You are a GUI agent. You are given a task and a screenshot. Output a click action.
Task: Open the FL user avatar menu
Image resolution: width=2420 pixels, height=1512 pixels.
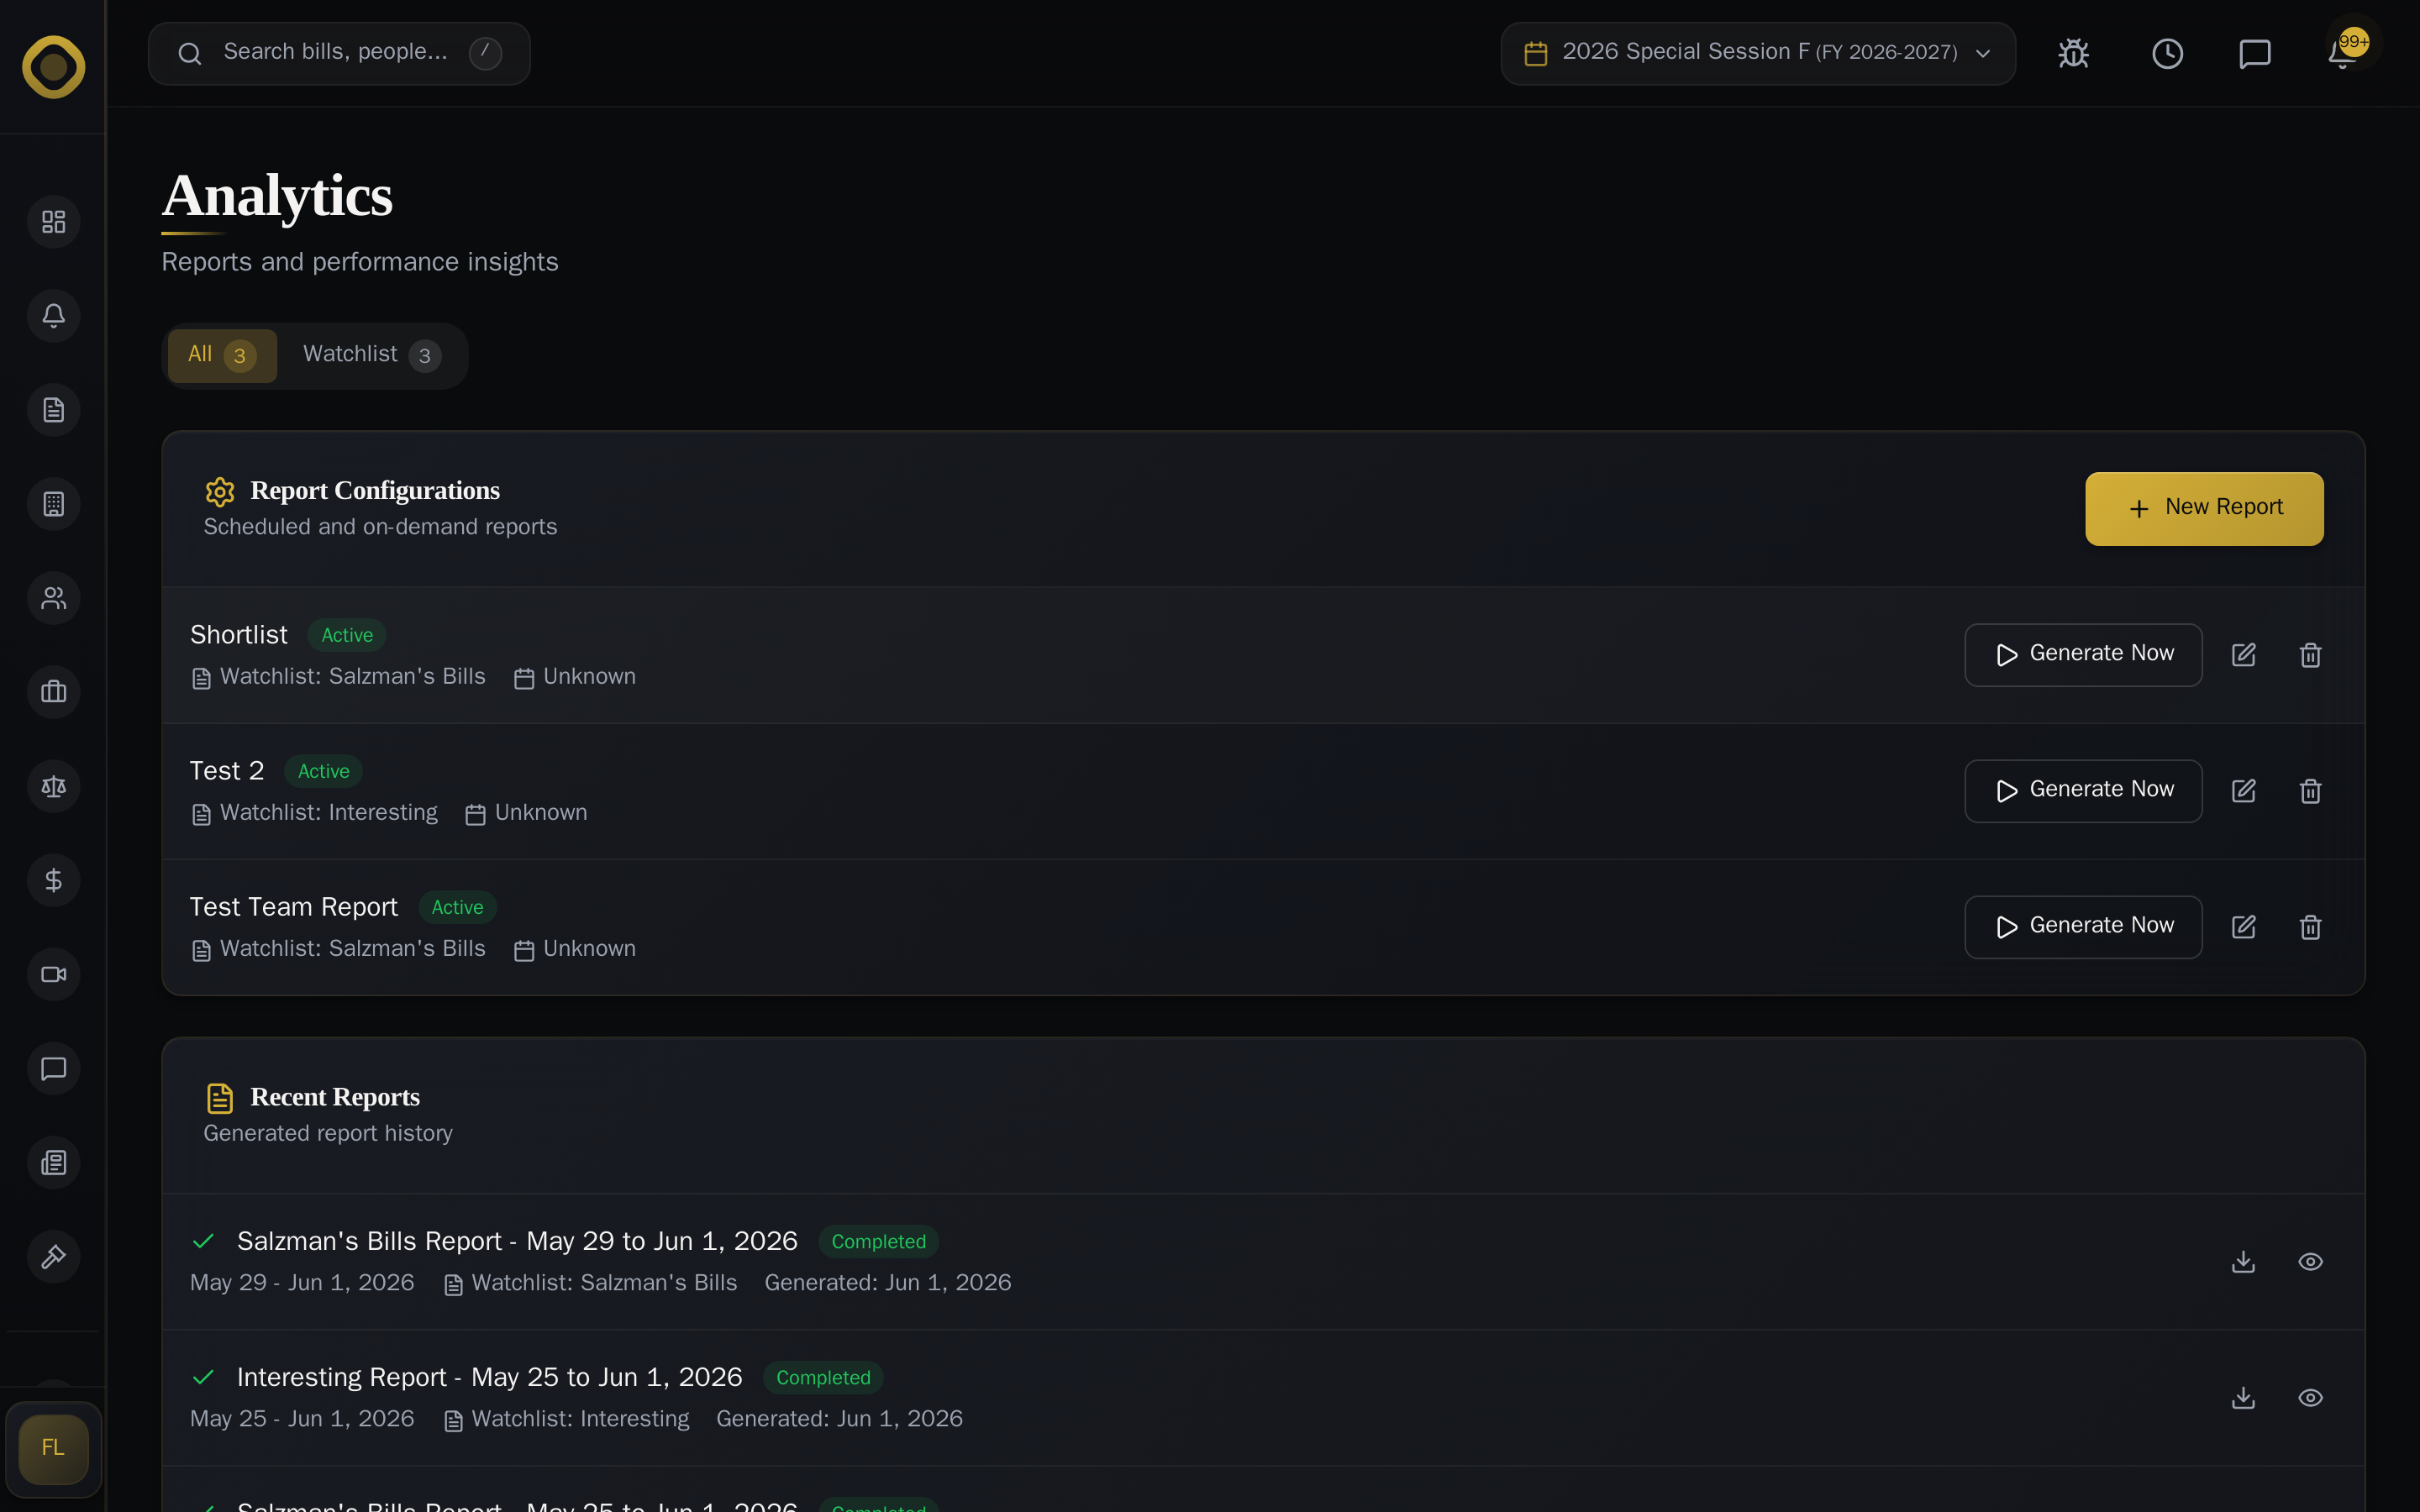point(54,1448)
